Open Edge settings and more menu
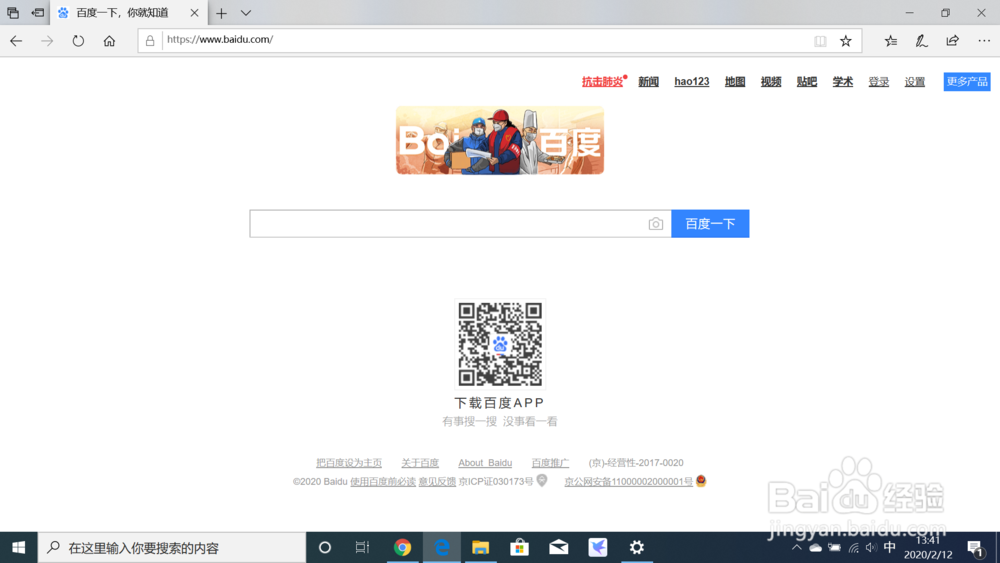 984,41
